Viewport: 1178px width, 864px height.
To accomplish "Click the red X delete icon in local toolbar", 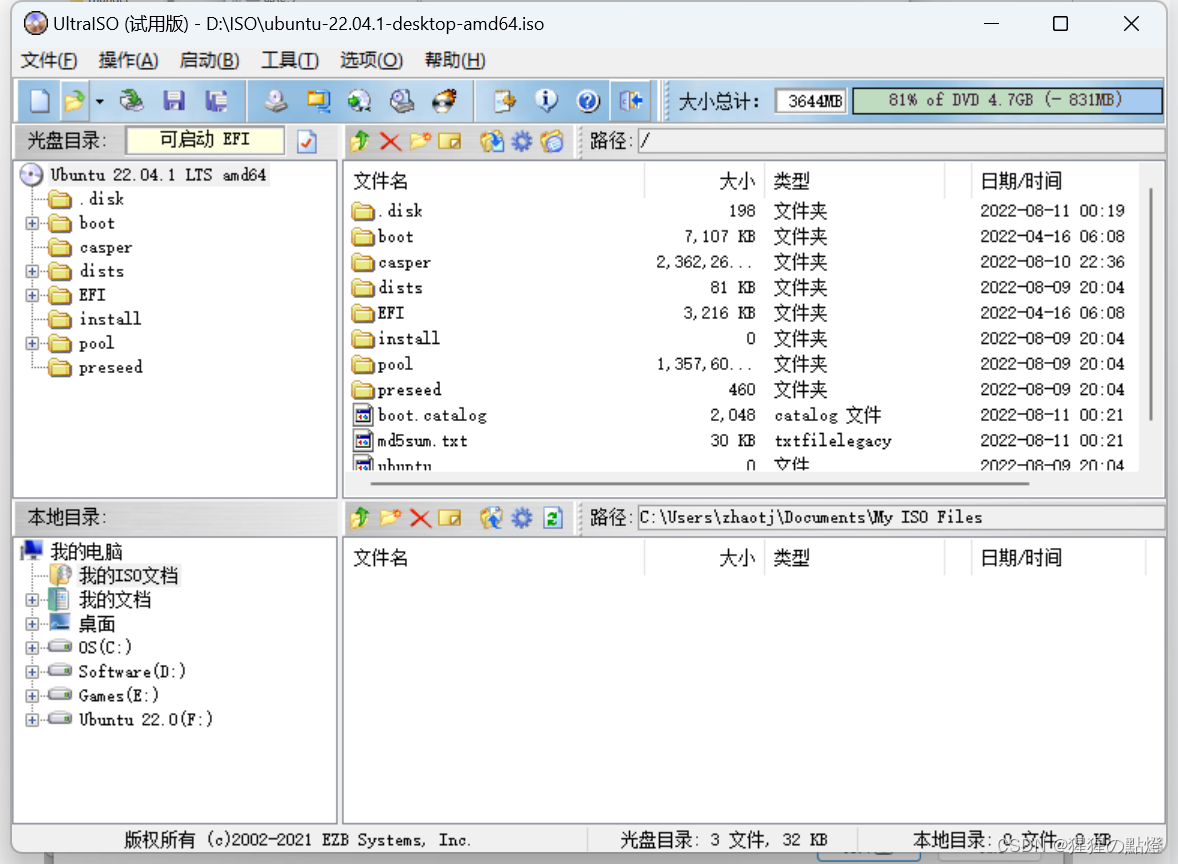I will pyautogui.click(x=420, y=518).
